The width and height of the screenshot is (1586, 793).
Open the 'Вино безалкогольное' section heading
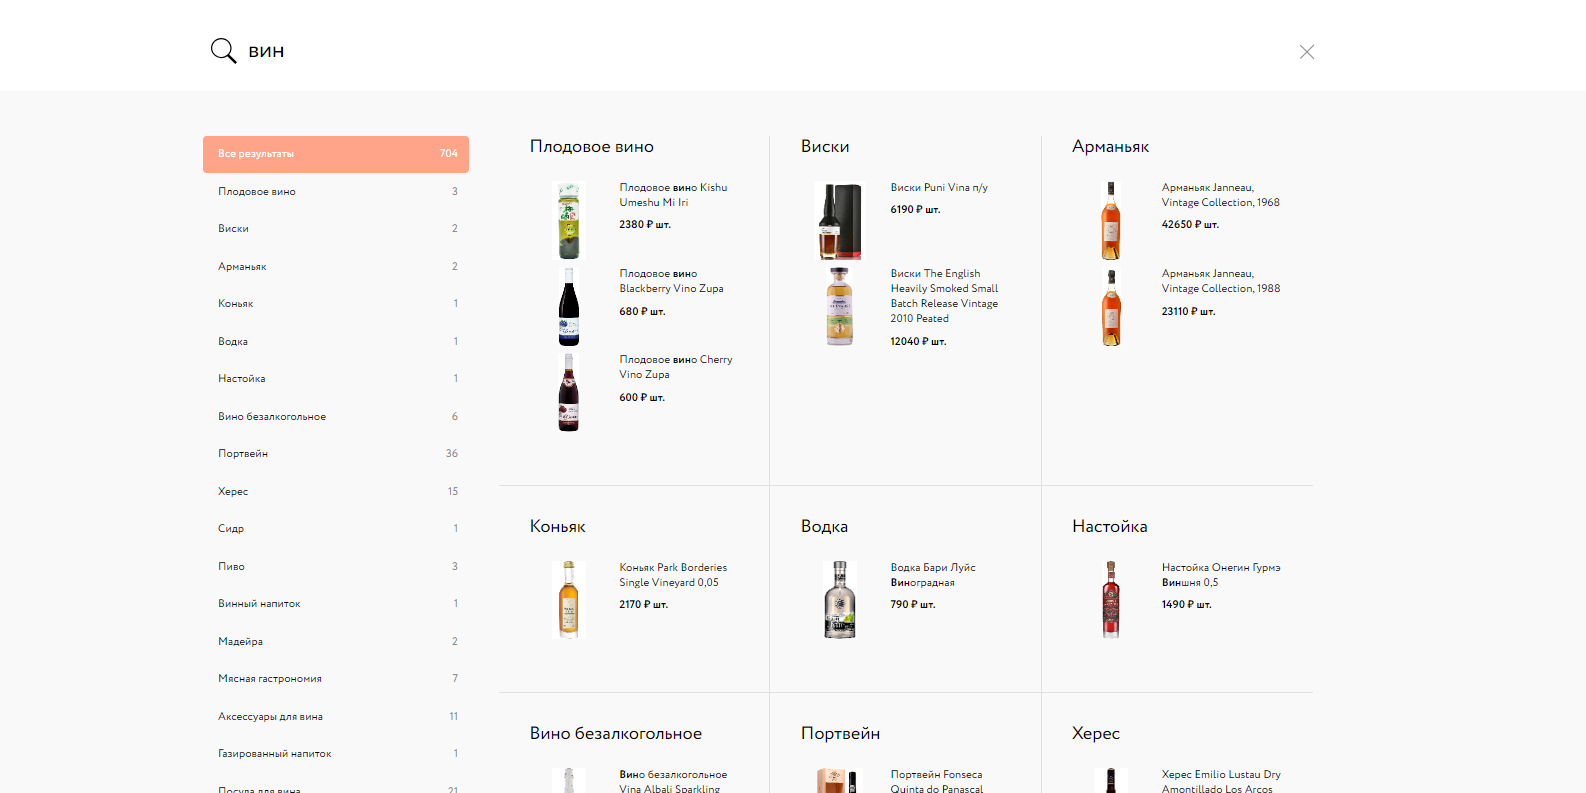(616, 734)
